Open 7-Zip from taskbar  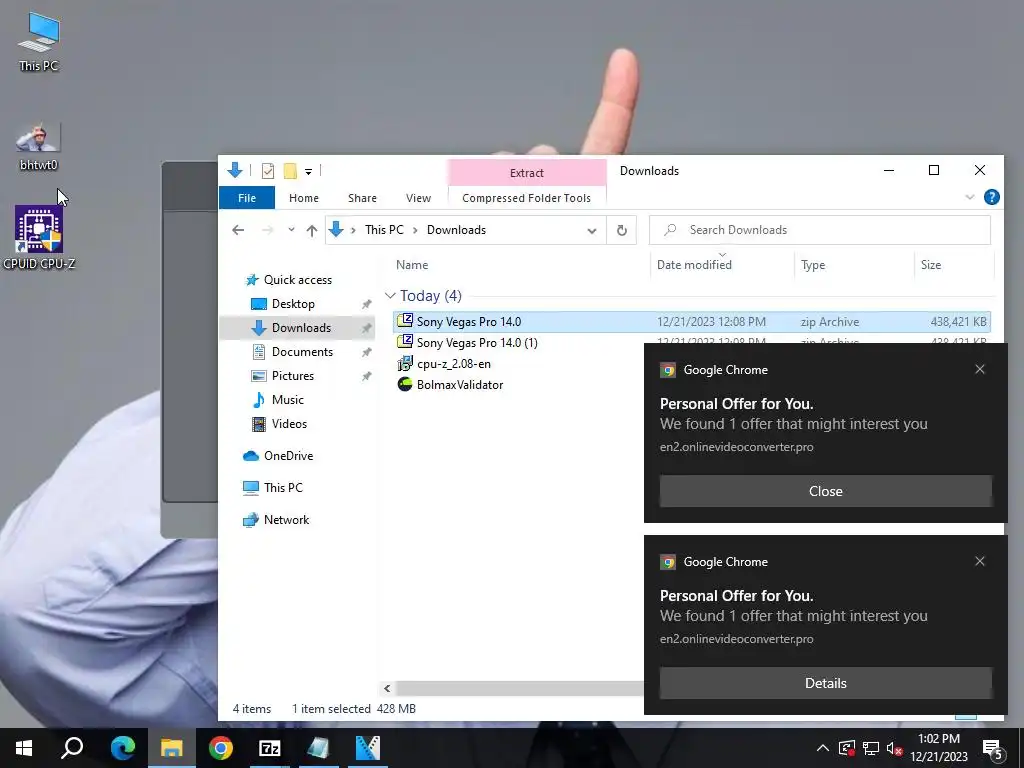point(270,748)
